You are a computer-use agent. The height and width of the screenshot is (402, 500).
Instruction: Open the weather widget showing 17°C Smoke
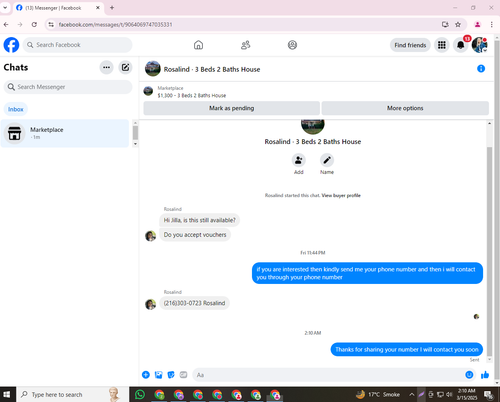tap(378, 394)
